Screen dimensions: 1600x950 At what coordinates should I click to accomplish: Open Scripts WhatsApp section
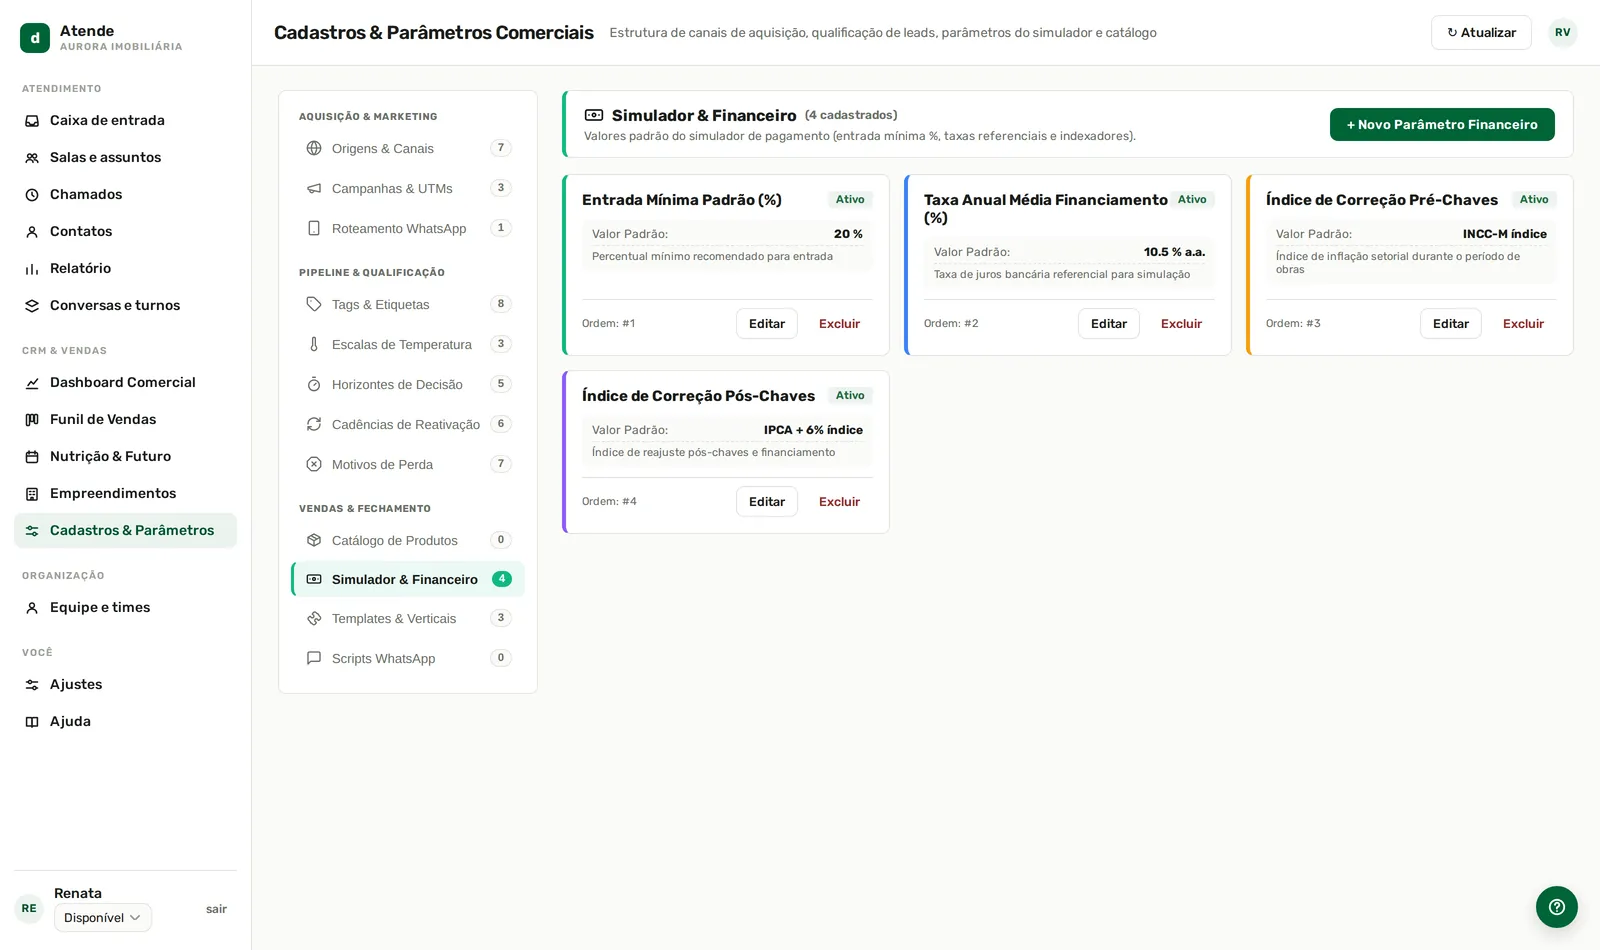[x=408, y=659]
